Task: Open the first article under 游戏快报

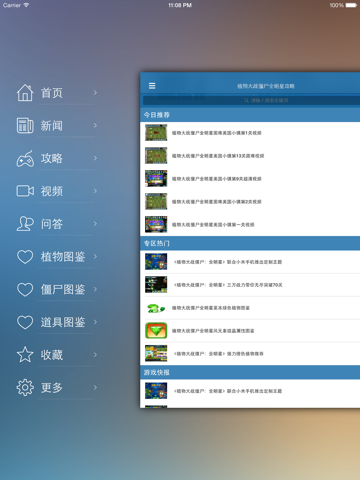Action: tap(250, 391)
